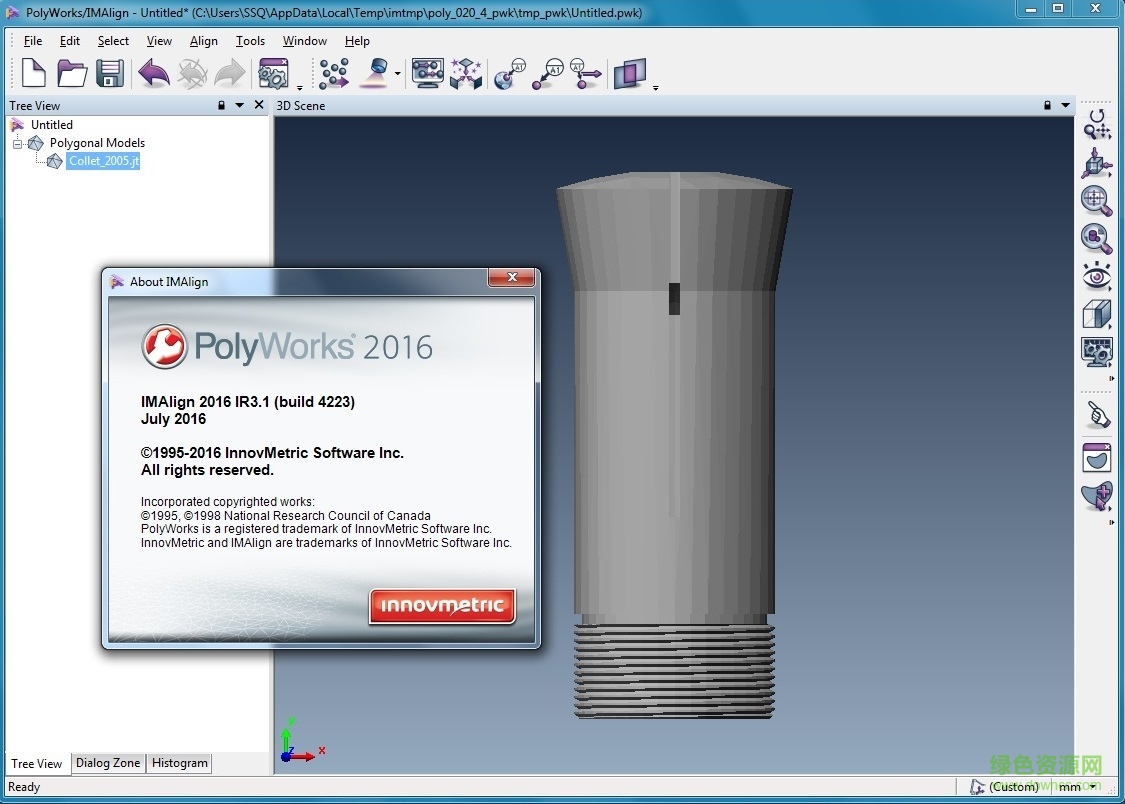This screenshot has width=1125, height=804.
Task: Collapse the Polygonal Models tree node
Action: pos(17,143)
